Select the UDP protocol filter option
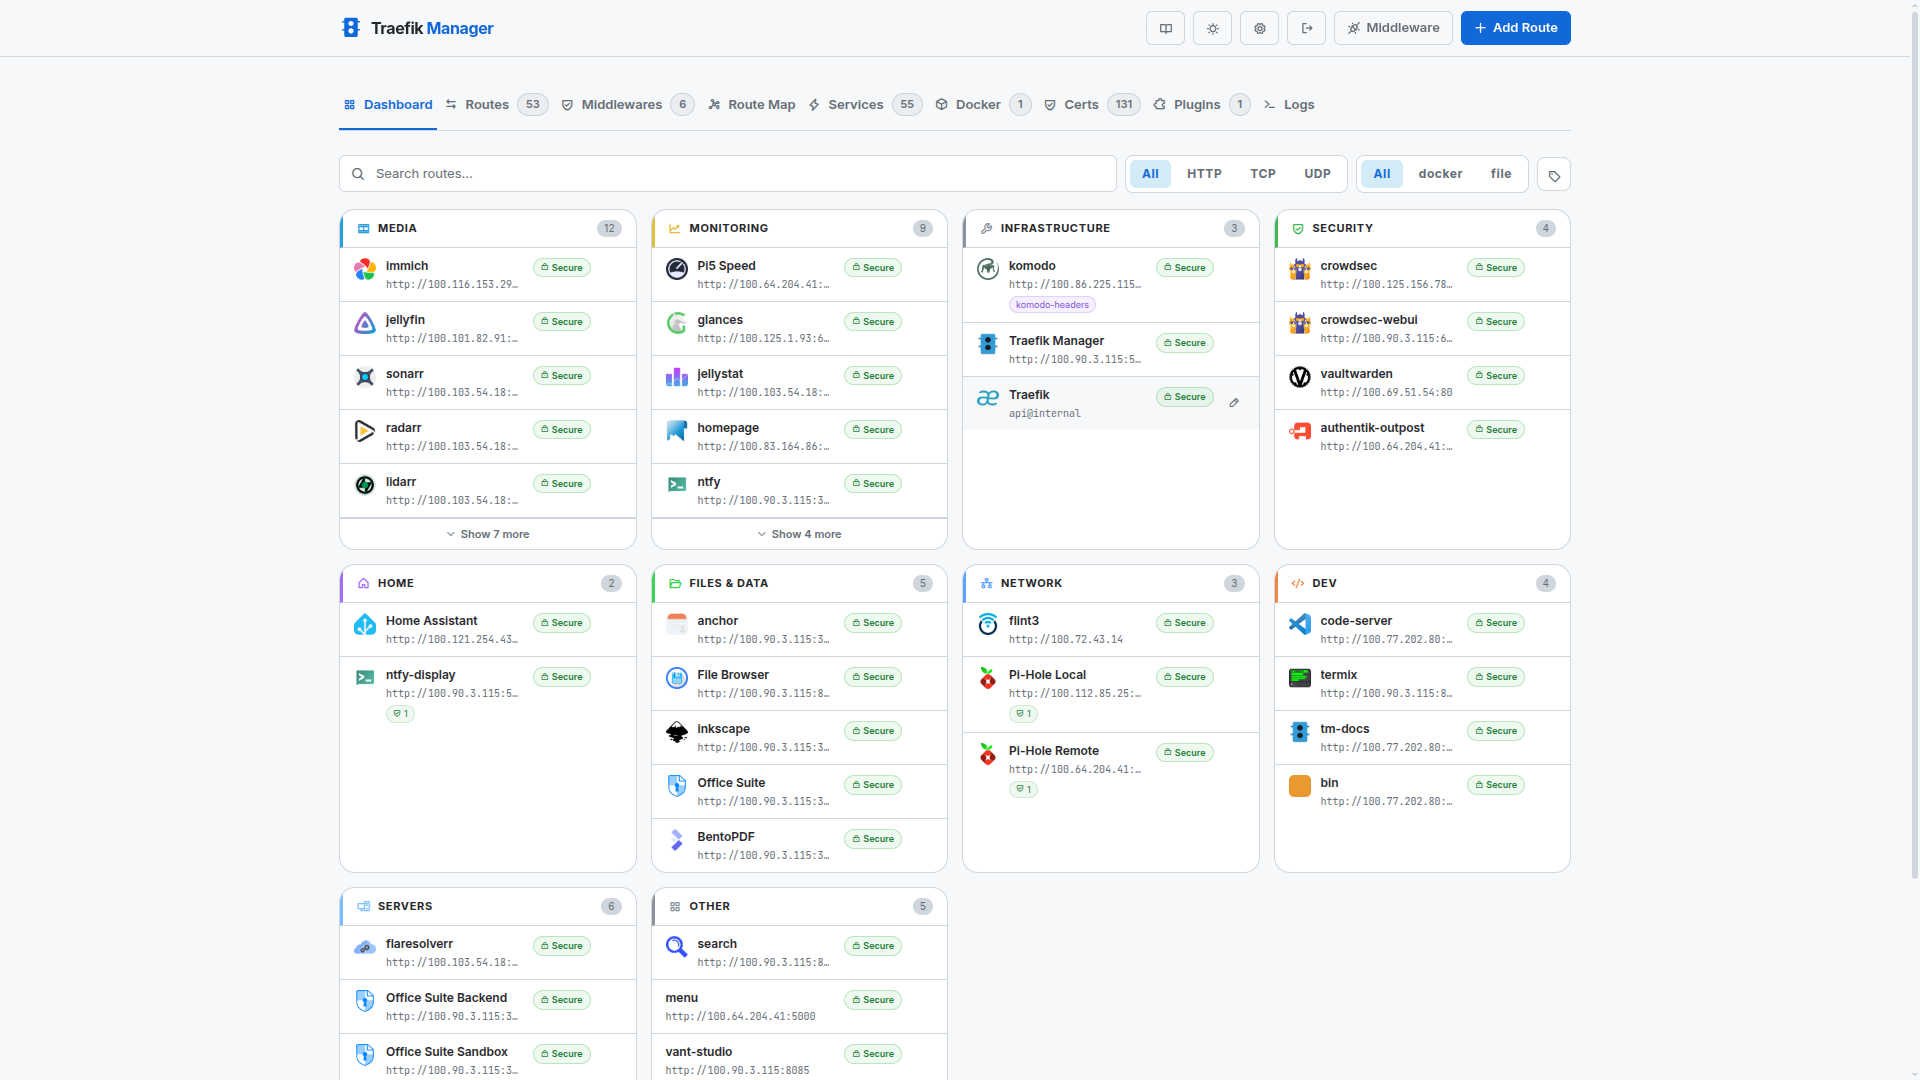Image resolution: width=1920 pixels, height=1080 pixels. click(x=1317, y=173)
